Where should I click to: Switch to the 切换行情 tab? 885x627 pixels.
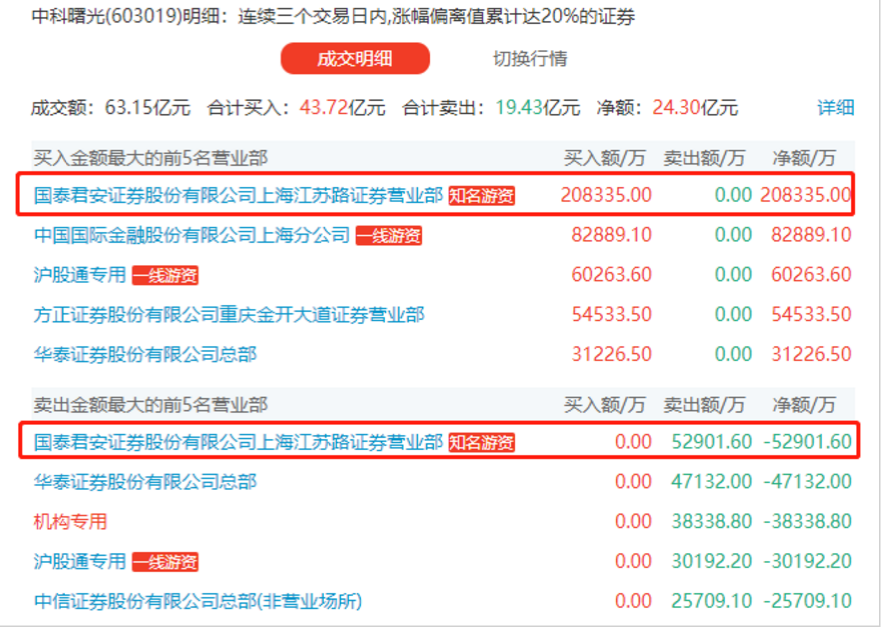tap(530, 59)
